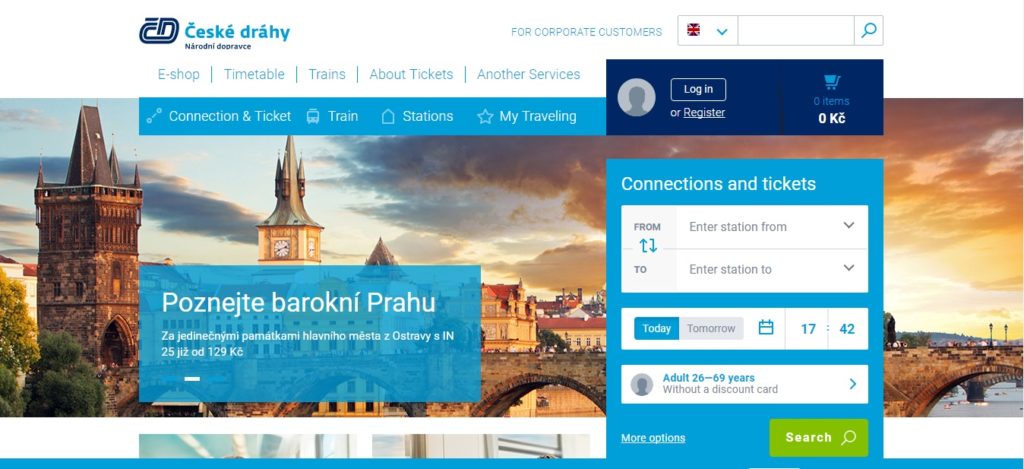Open the Timetable menu
This screenshot has width=1024, height=469.
(254, 74)
